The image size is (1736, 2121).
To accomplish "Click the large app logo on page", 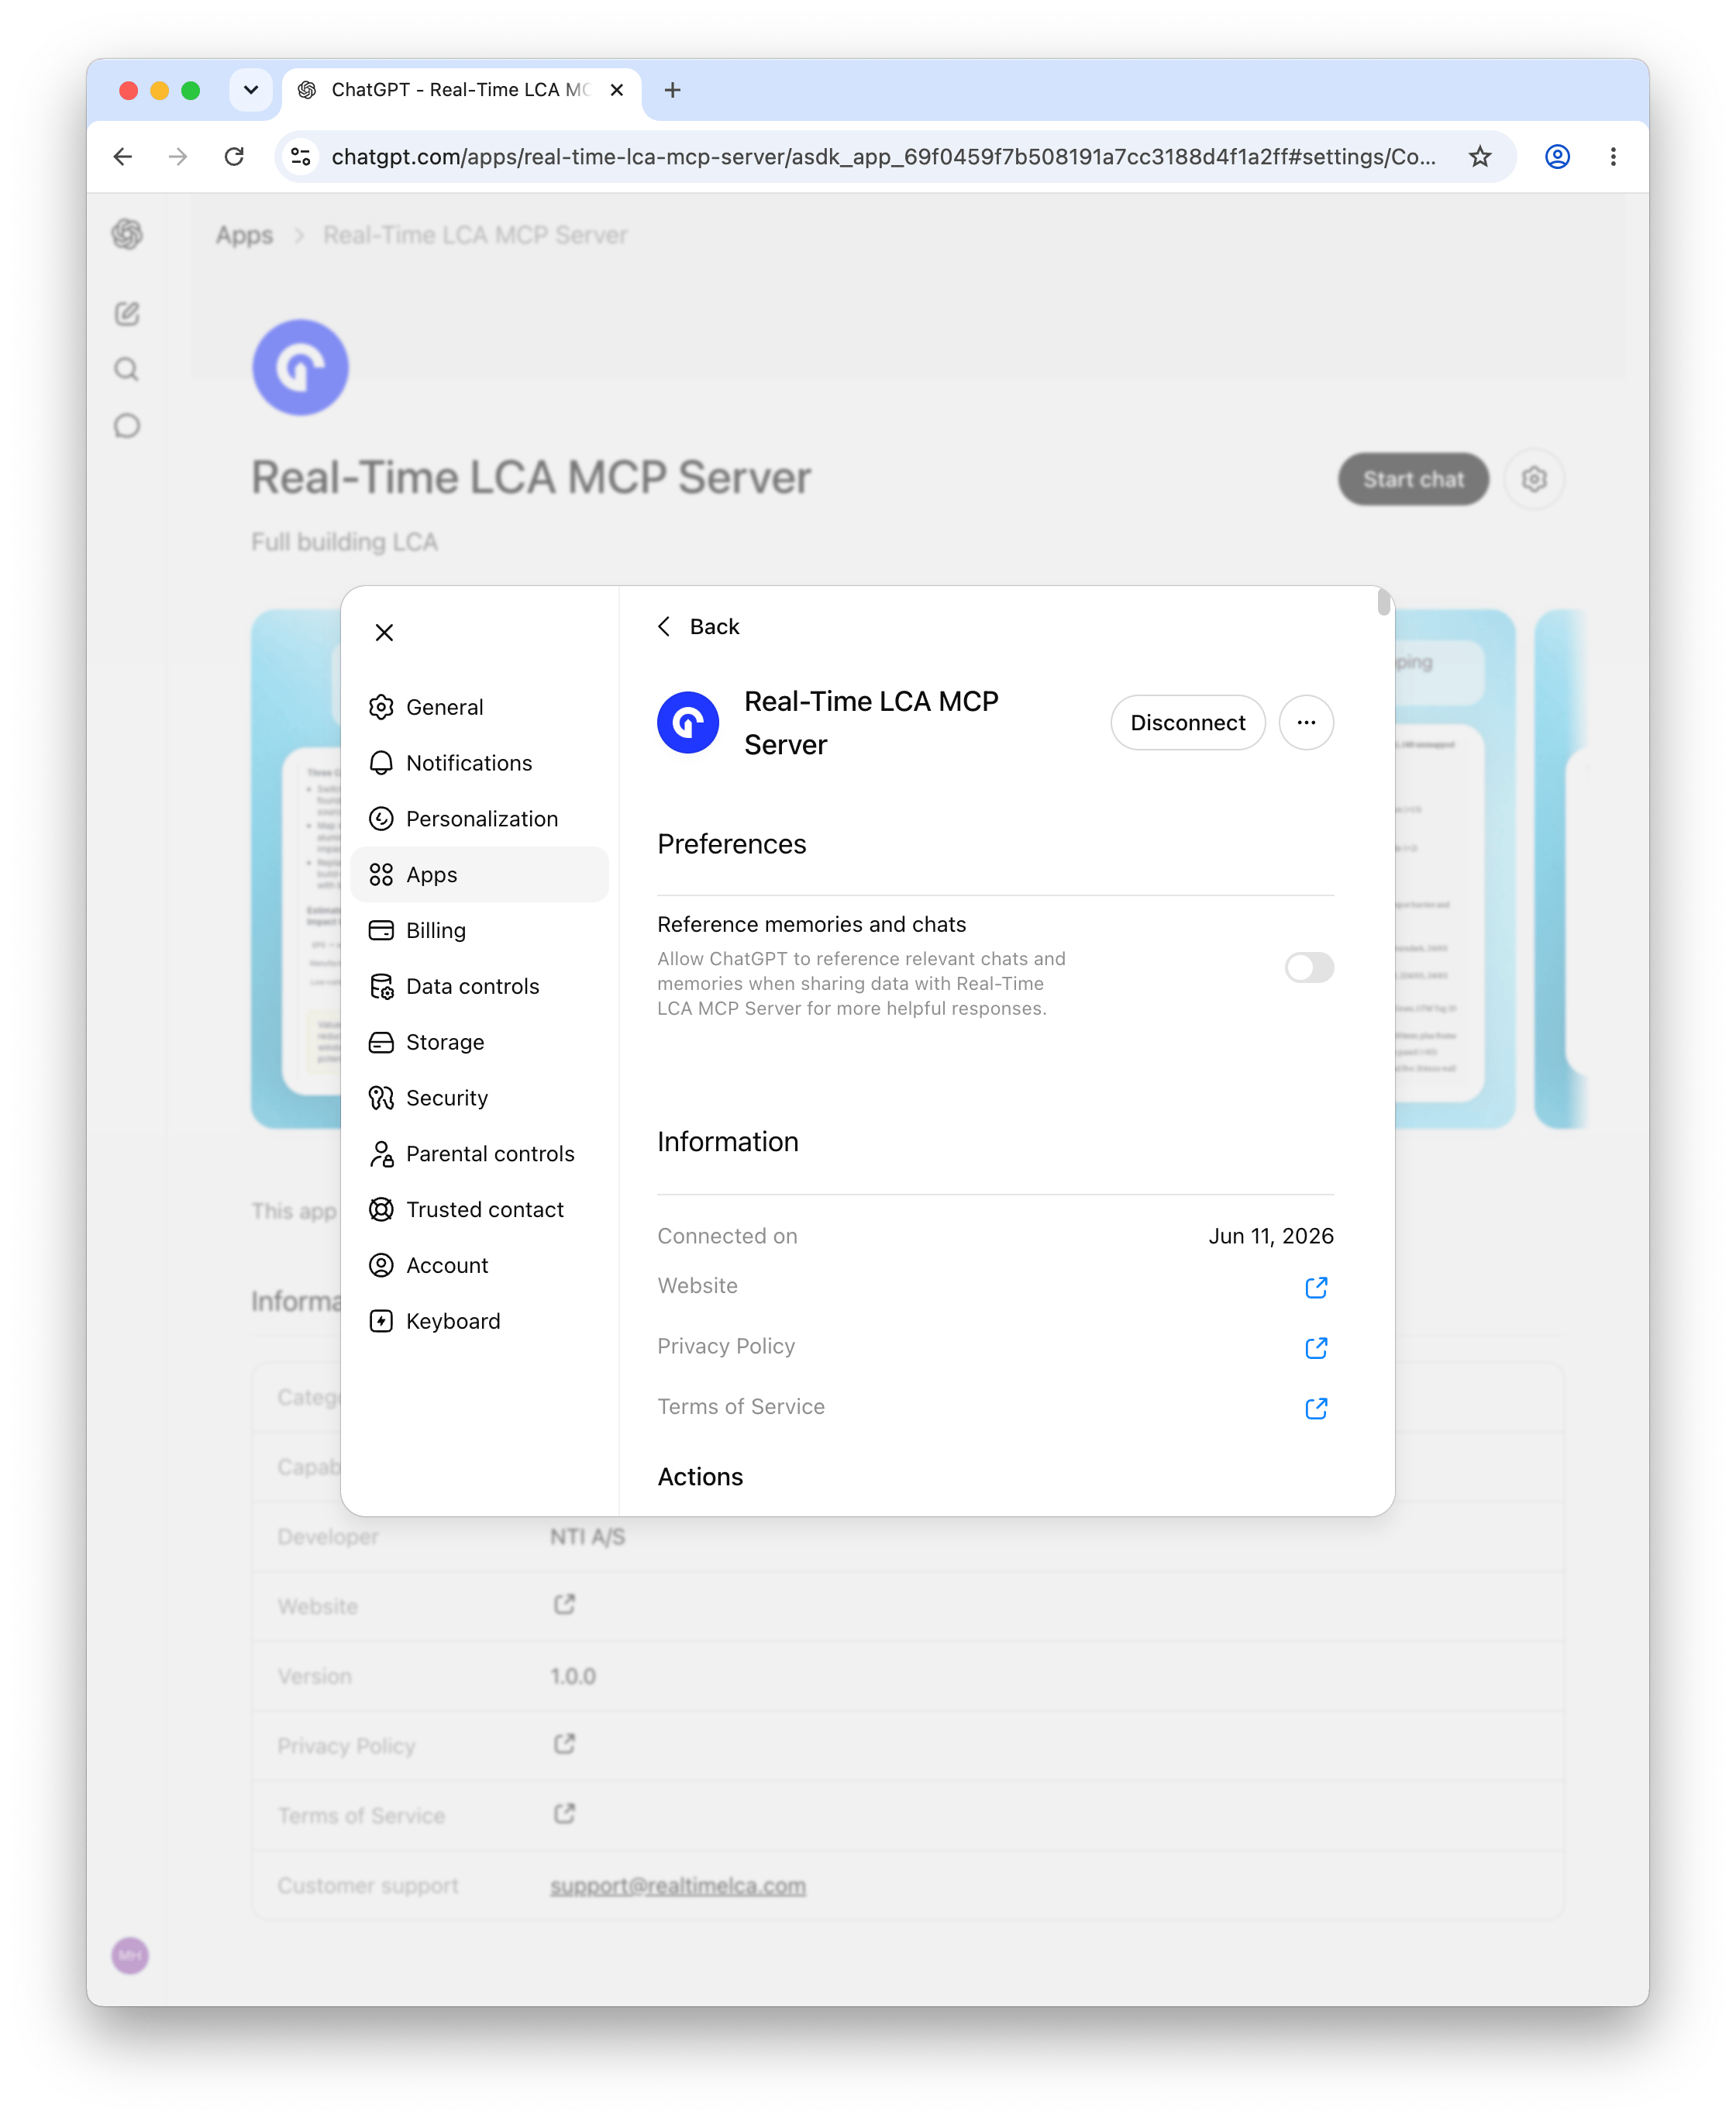I will 300,368.
